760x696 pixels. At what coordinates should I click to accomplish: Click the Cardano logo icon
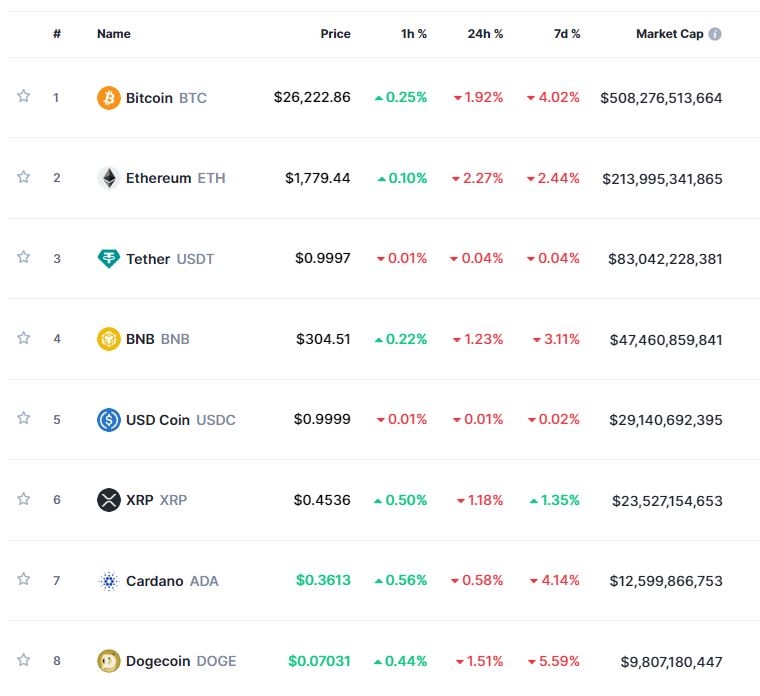tap(108, 581)
